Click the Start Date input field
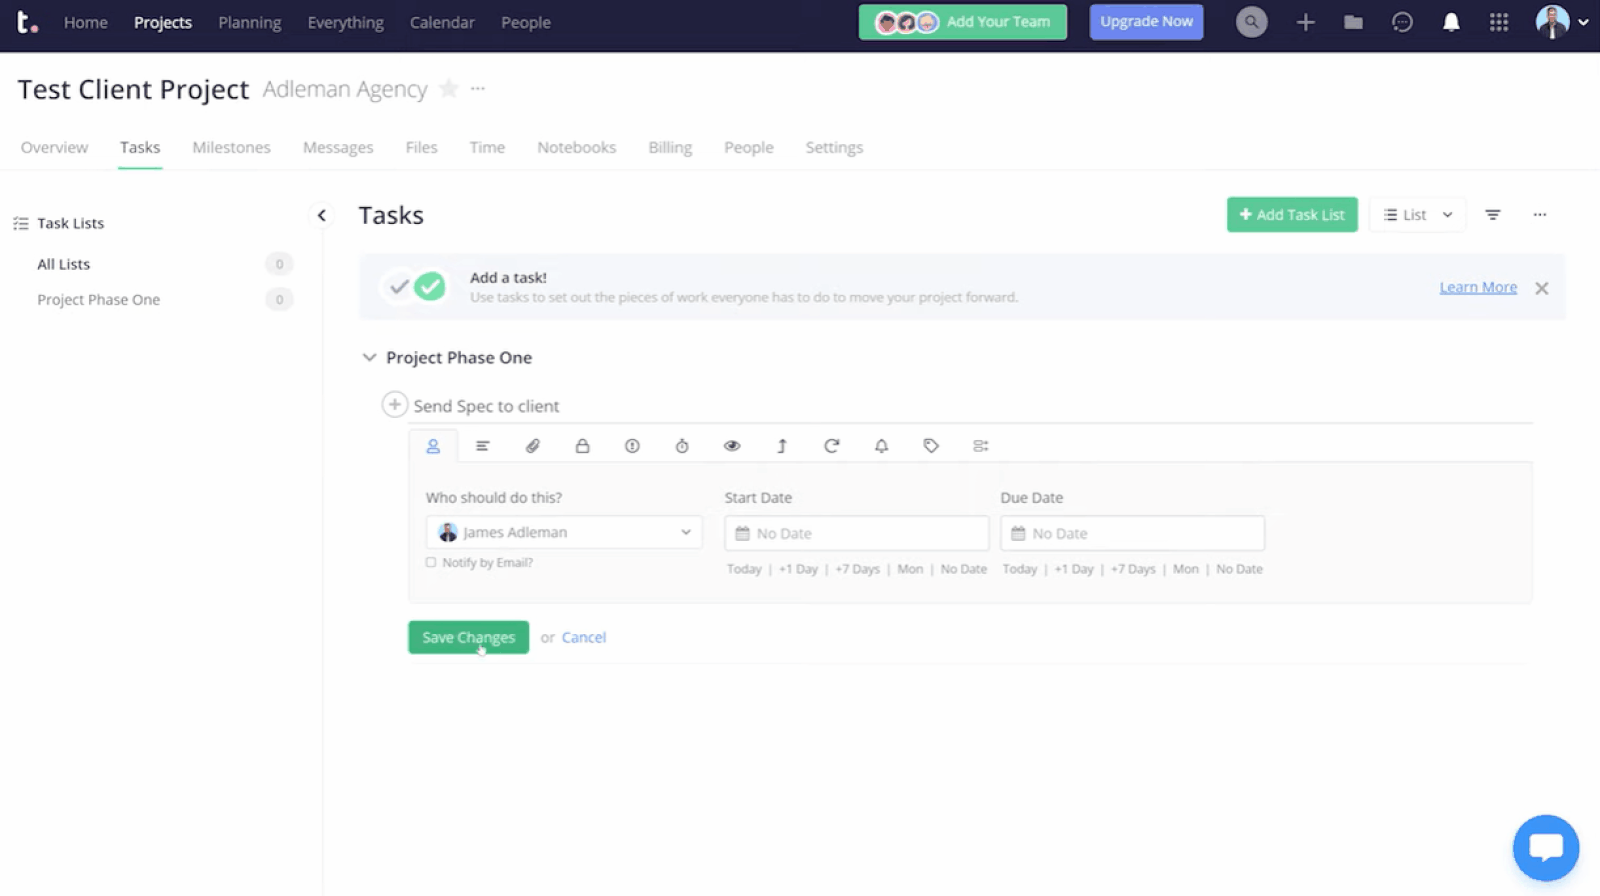Image resolution: width=1600 pixels, height=896 pixels. 857,533
